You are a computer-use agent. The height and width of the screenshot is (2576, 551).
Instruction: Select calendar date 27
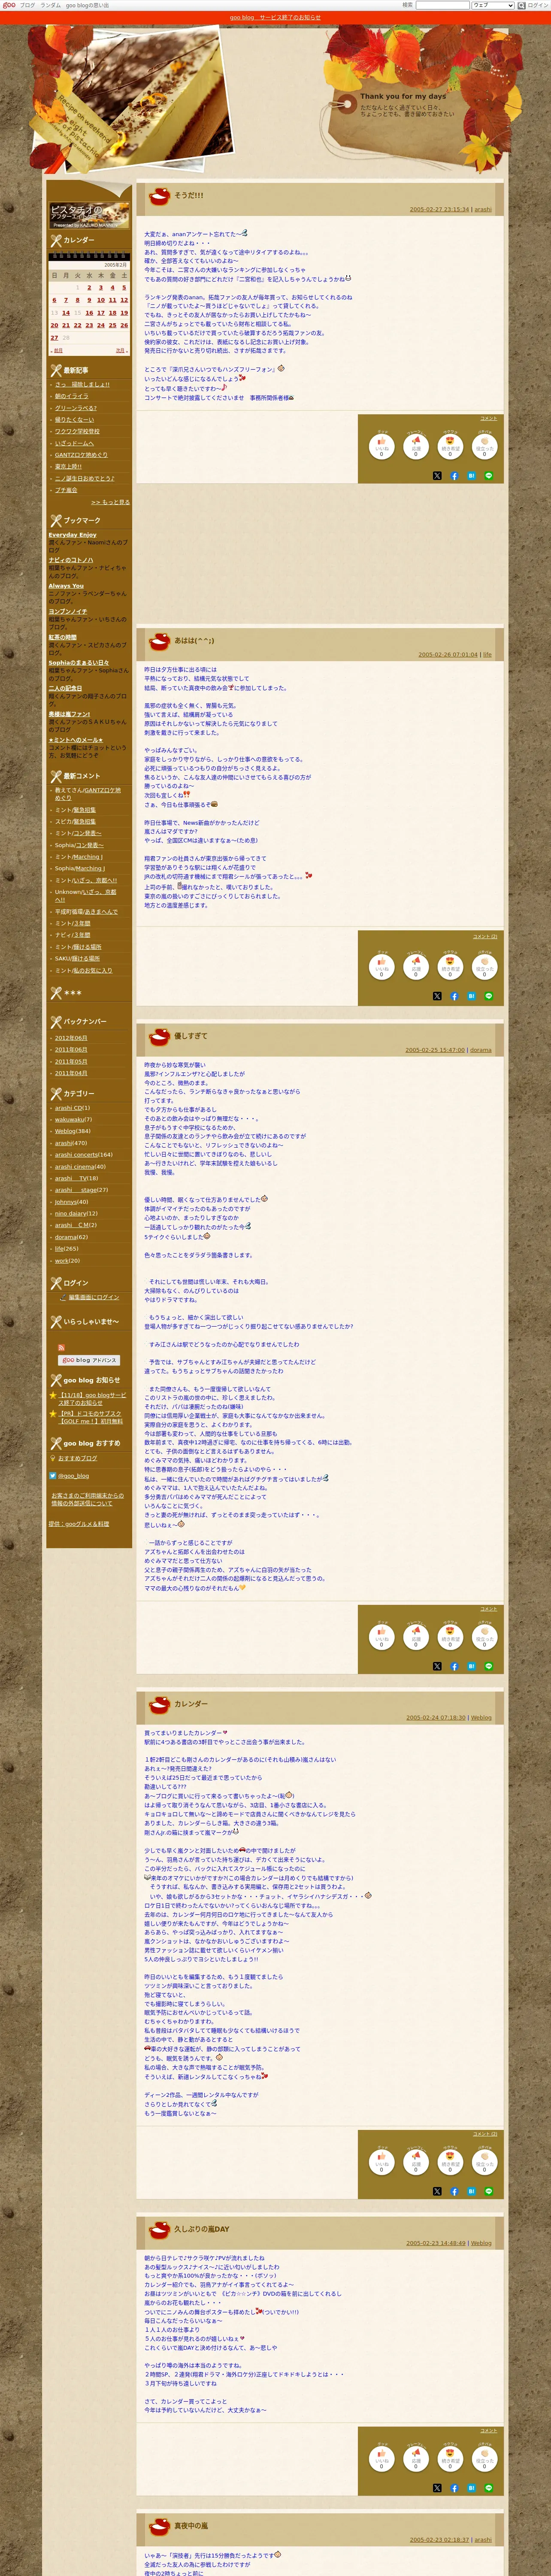click(54, 338)
